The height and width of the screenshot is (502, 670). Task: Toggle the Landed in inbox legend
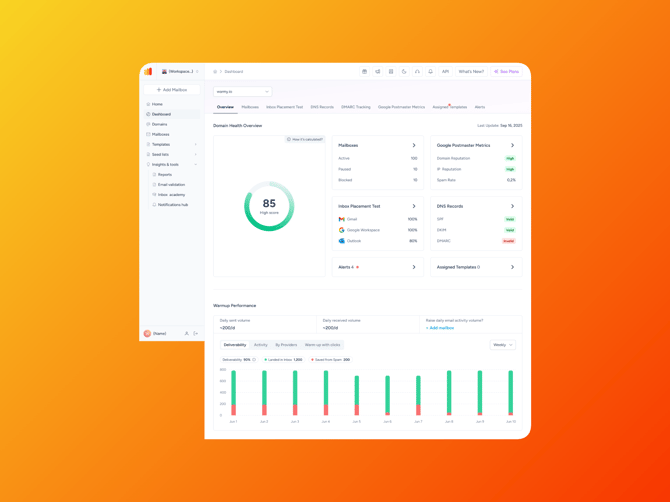click(x=283, y=360)
